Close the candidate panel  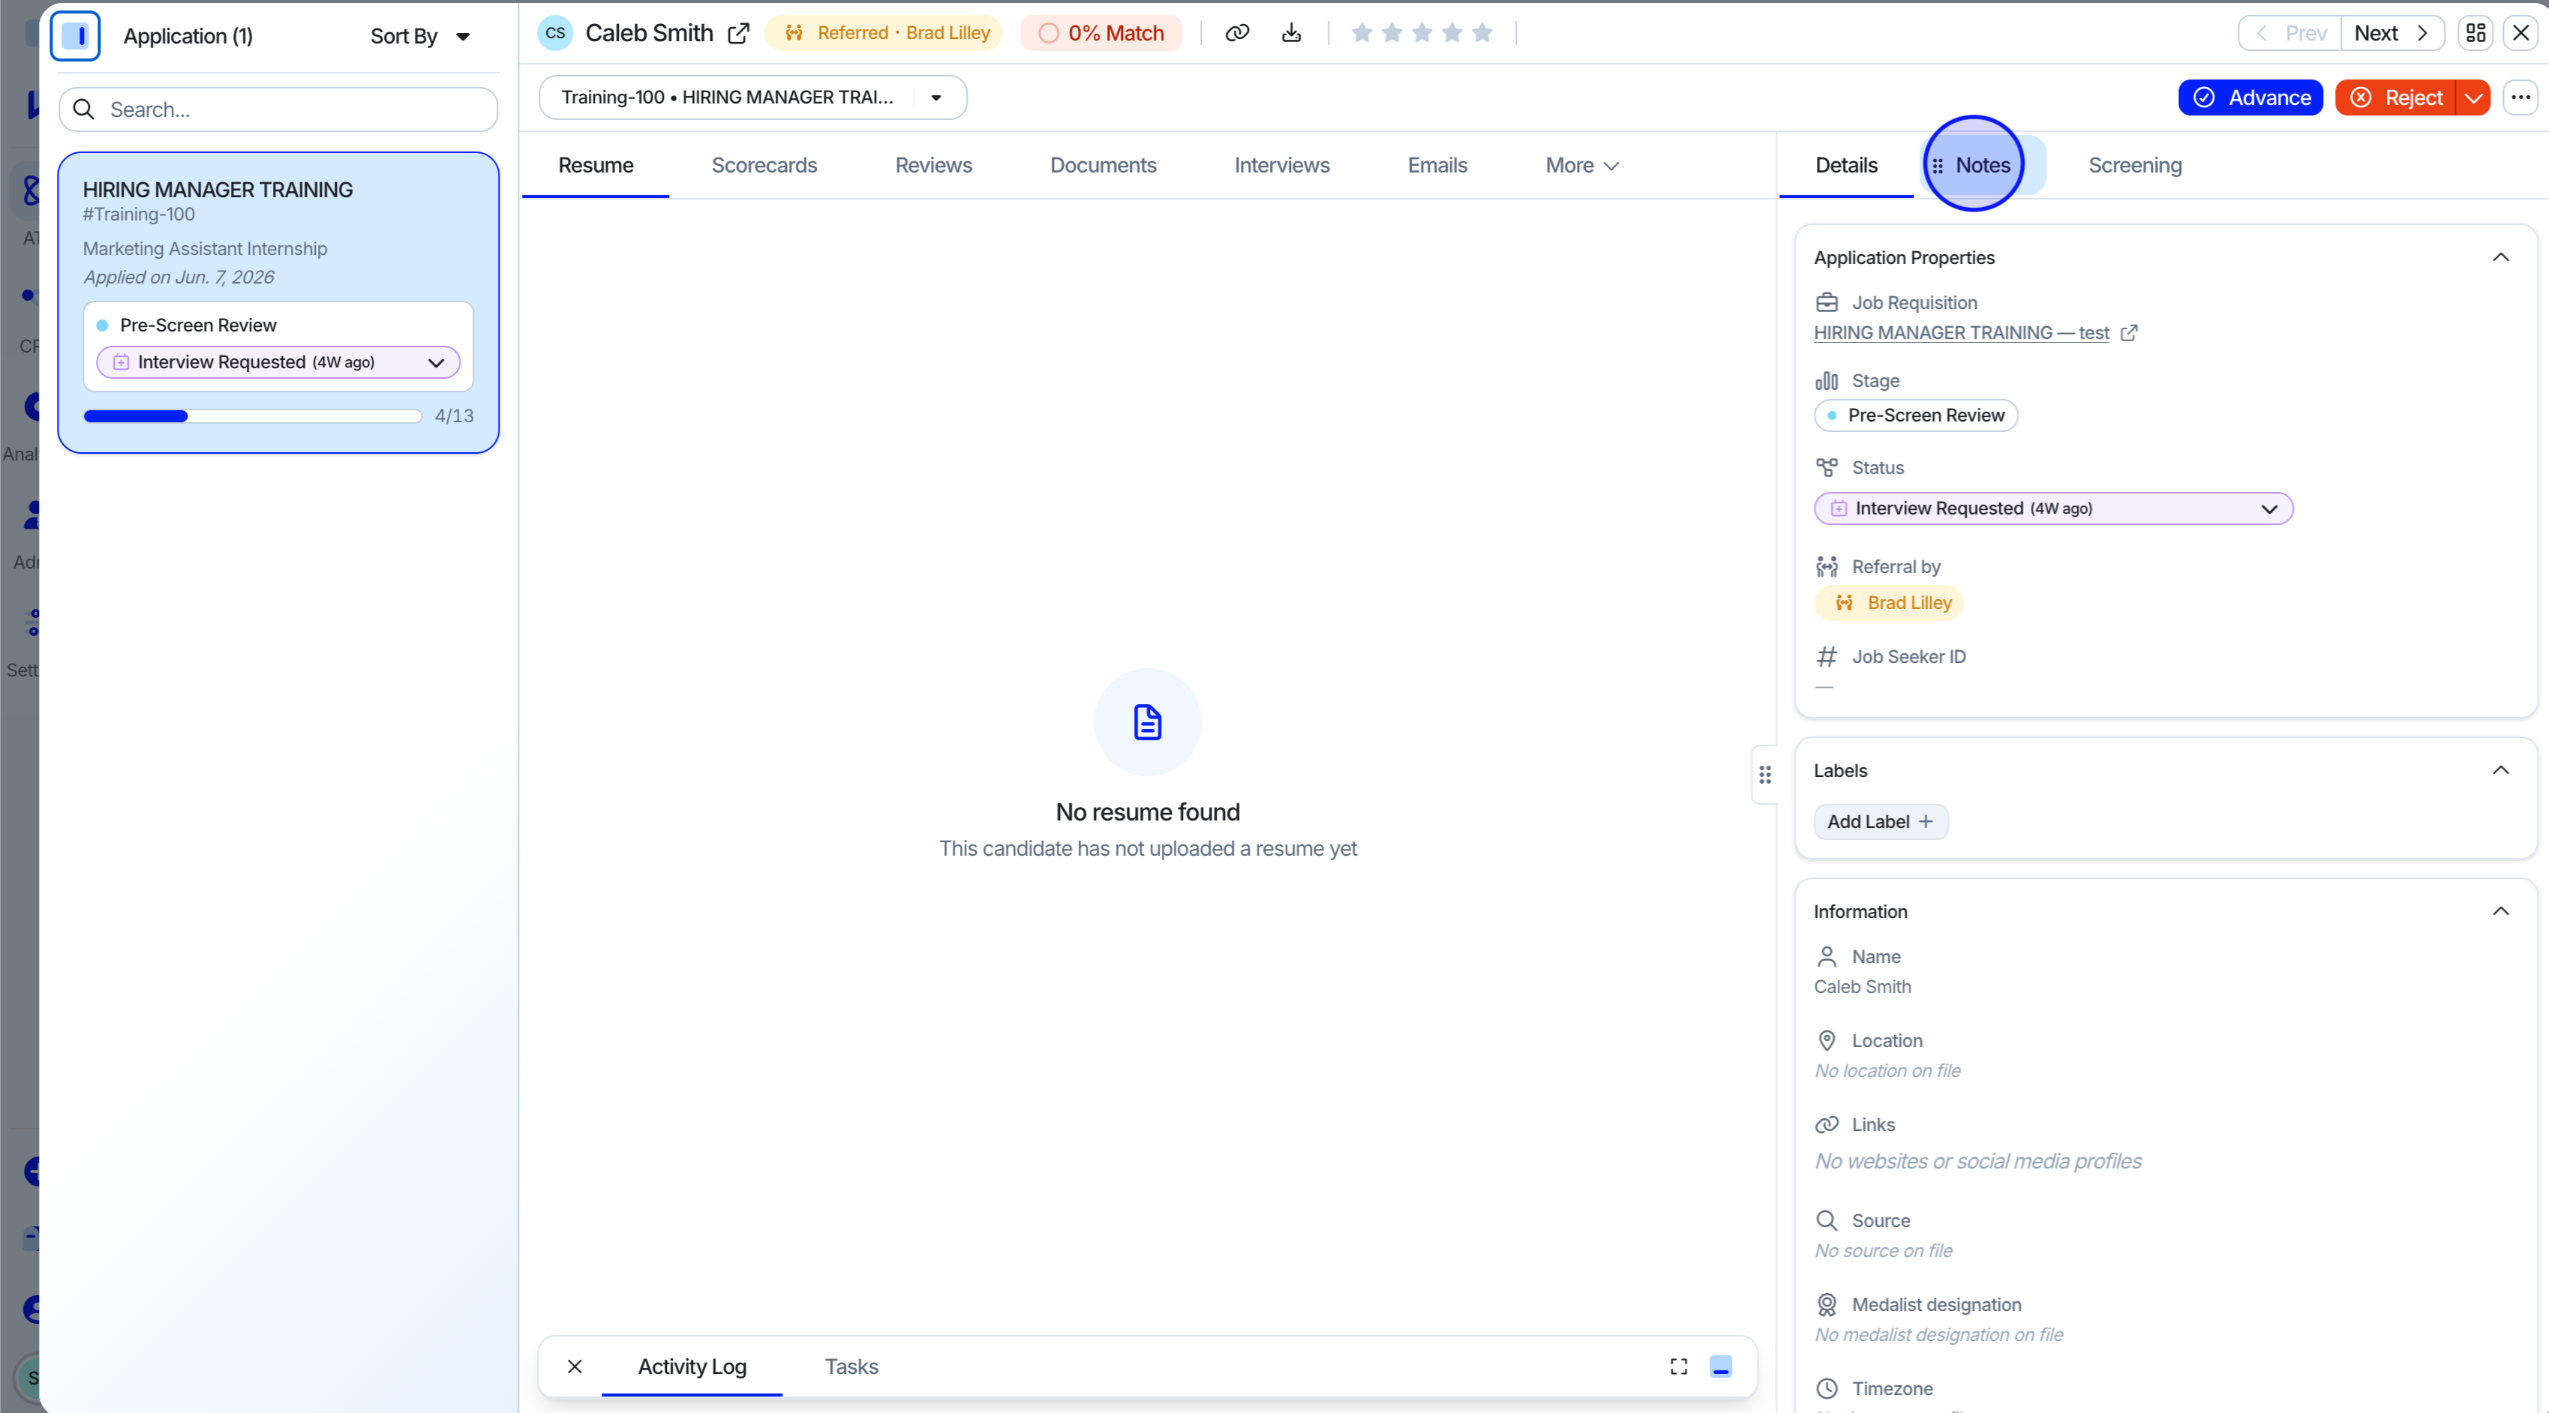(2520, 33)
